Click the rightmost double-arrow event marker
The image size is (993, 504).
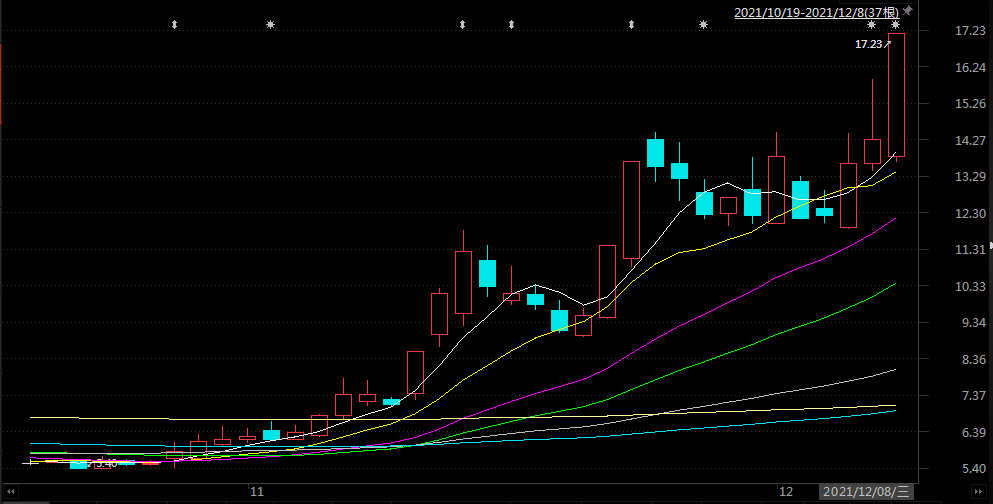coord(631,24)
